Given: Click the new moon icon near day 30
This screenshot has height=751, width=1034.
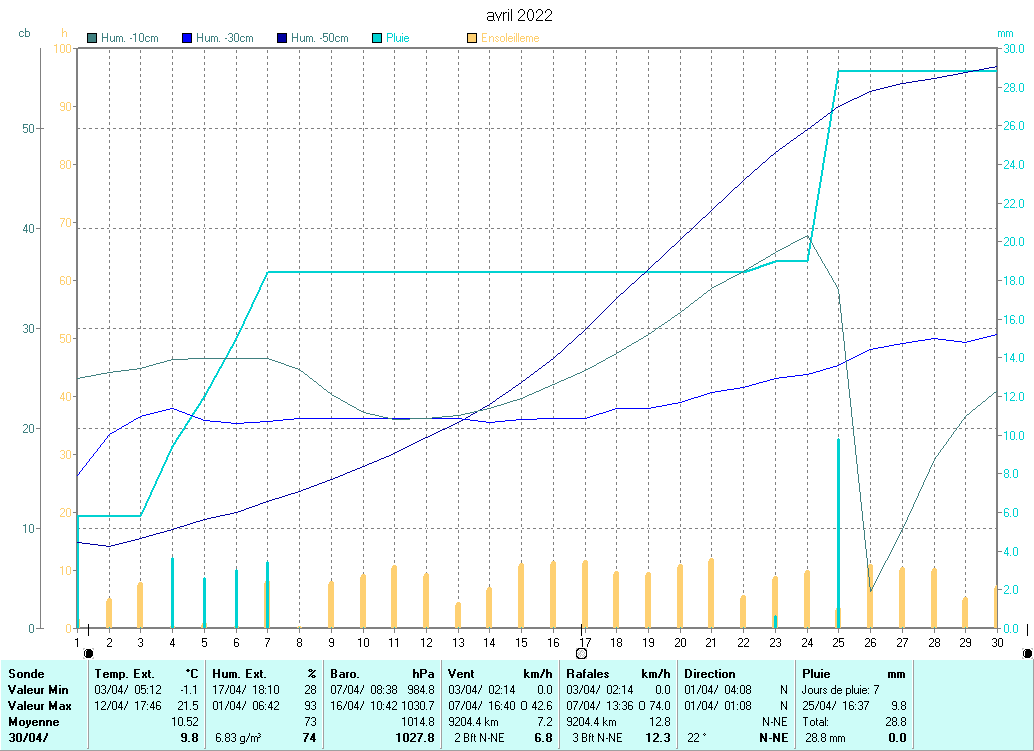Looking at the screenshot, I should 1027,653.
